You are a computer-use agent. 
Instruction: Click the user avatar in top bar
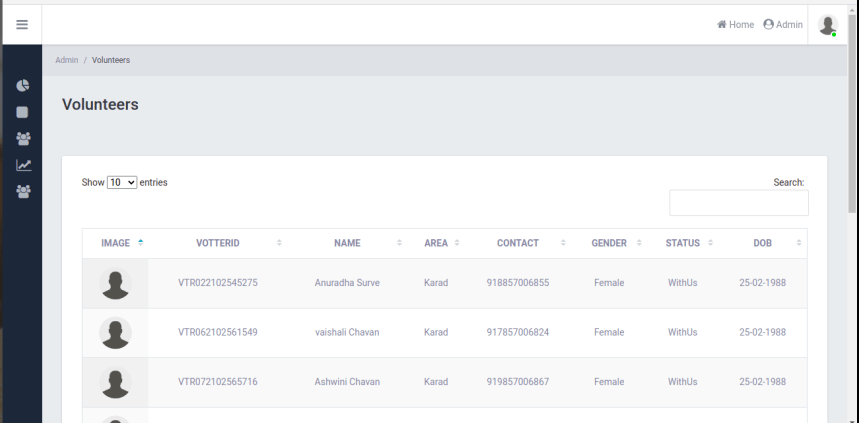(827, 25)
